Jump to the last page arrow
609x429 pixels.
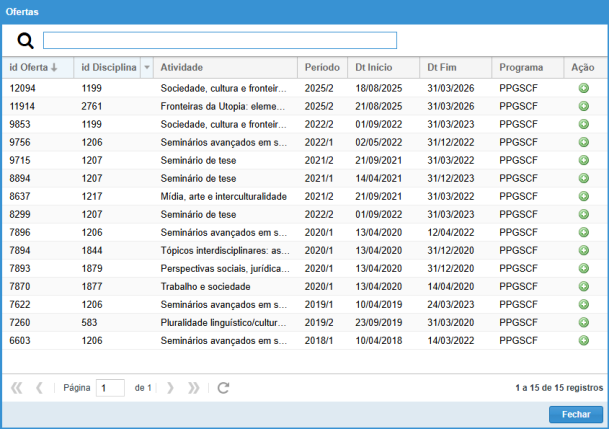pyautogui.click(x=194, y=388)
